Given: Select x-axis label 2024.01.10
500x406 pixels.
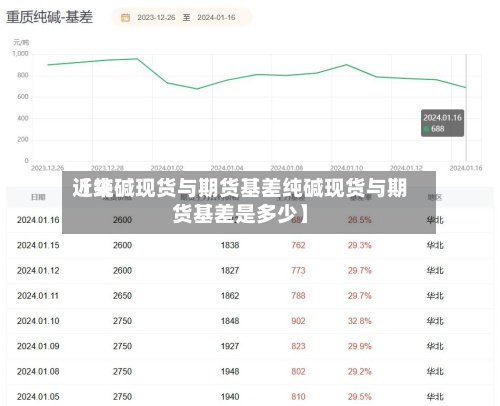Looking at the screenshot, I should (x=346, y=168).
